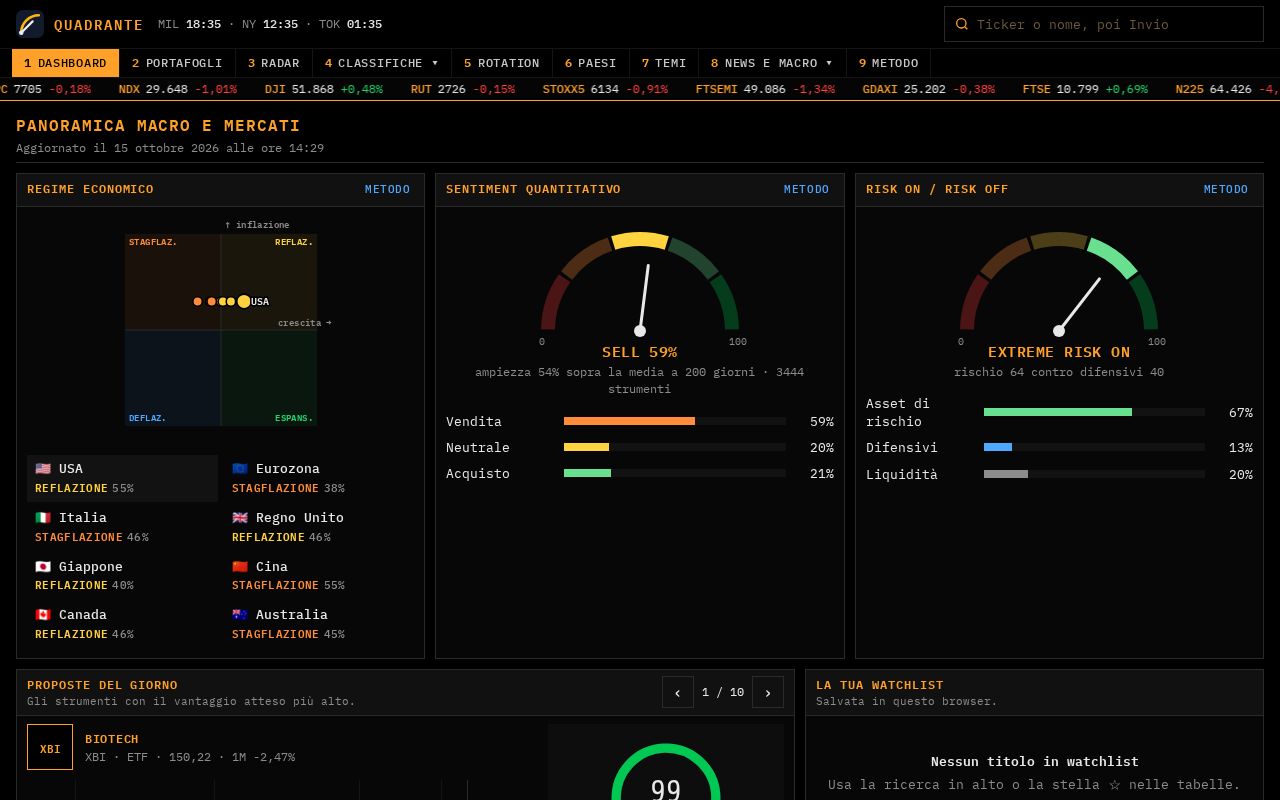1280x800 pixels.
Task: Open the Classifiche dropdown menu
Action: pyautogui.click(x=382, y=63)
